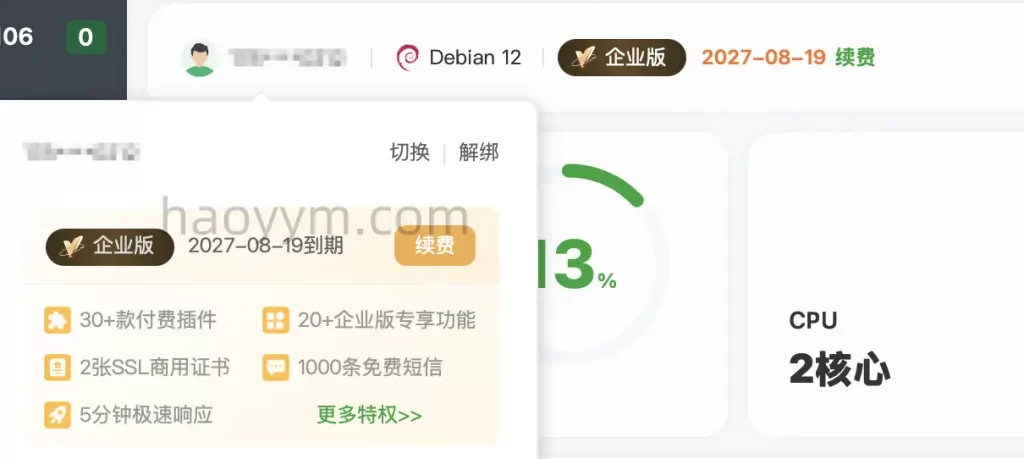Click the Debian 12 system label
The width and height of the screenshot is (1024, 459).
click(475, 57)
